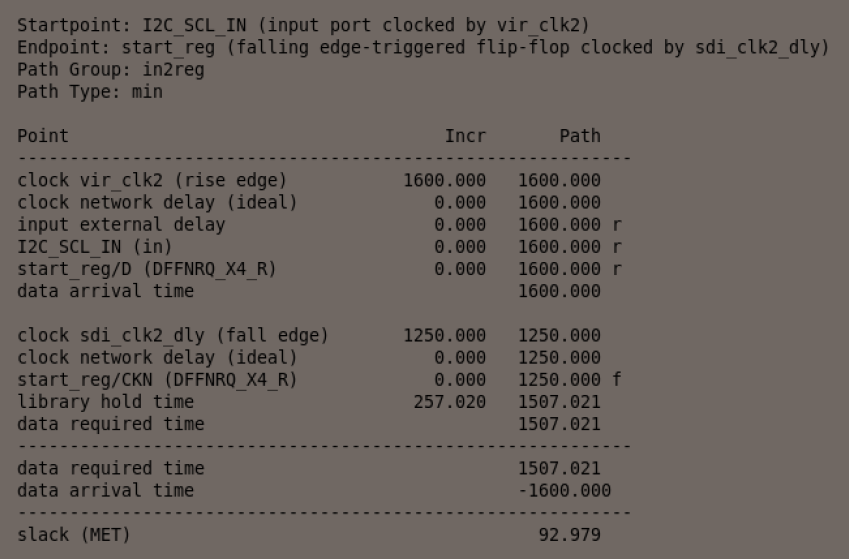Screen dimensions: 849x559
Task: Click the hold time value 257.020
Action: tap(449, 401)
